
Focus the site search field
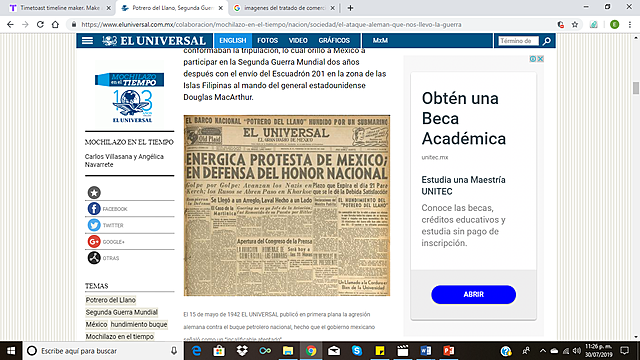(x=518, y=41)
